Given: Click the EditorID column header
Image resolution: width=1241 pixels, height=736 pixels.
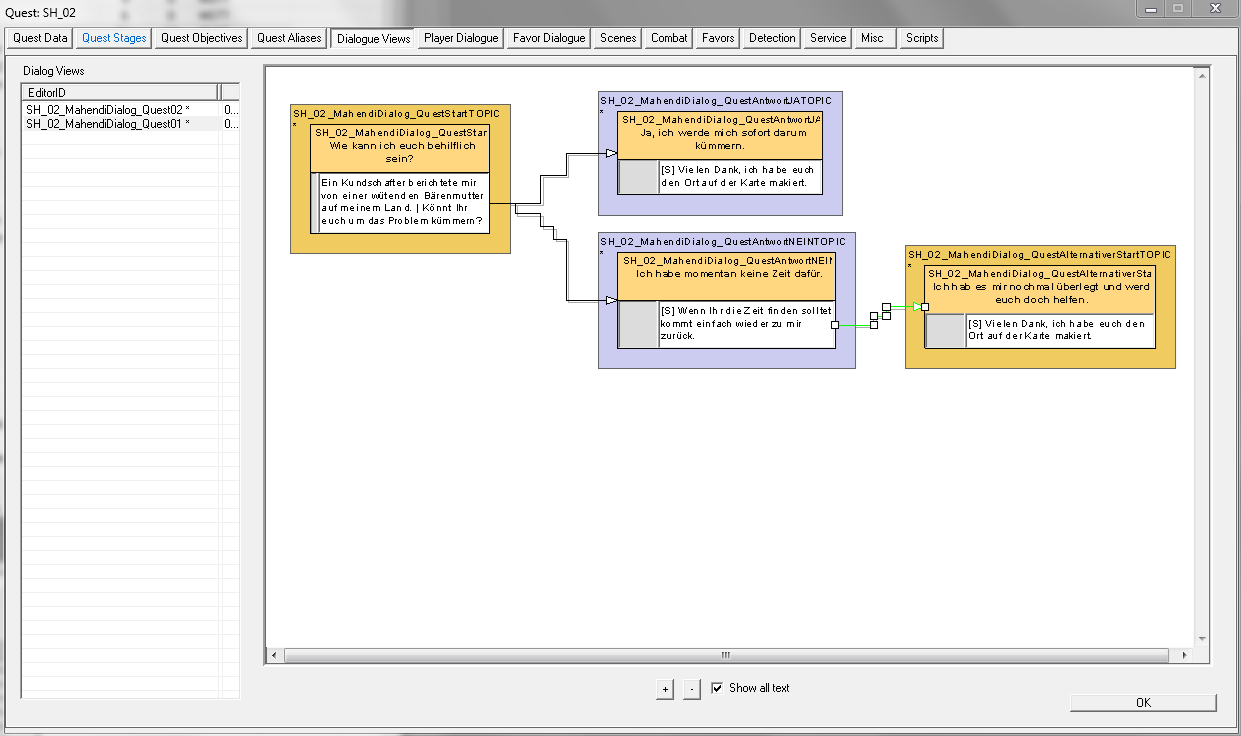Looking at the screenshot, I should [120, 92].
